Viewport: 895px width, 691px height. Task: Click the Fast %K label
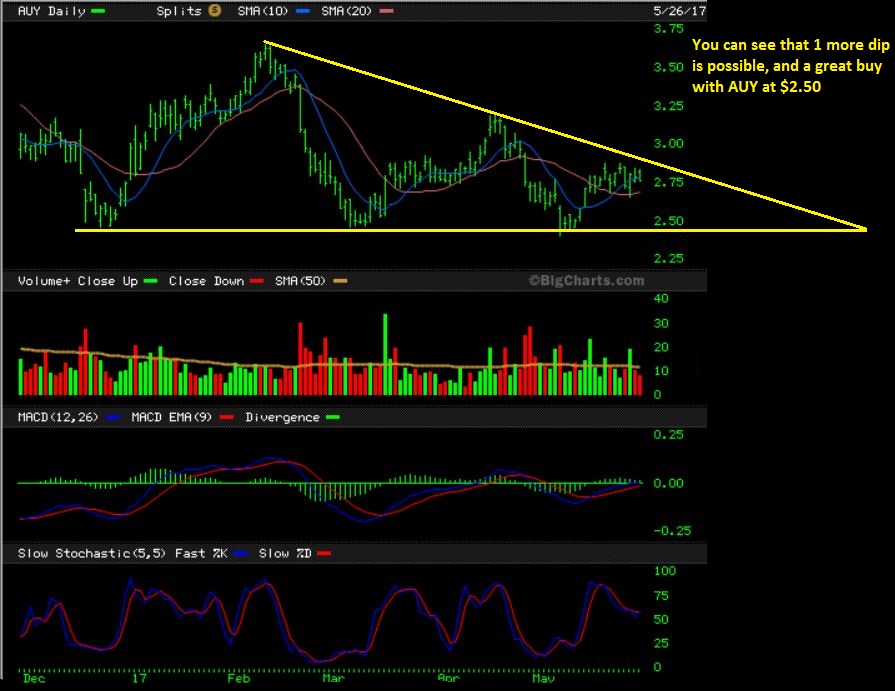201,553
